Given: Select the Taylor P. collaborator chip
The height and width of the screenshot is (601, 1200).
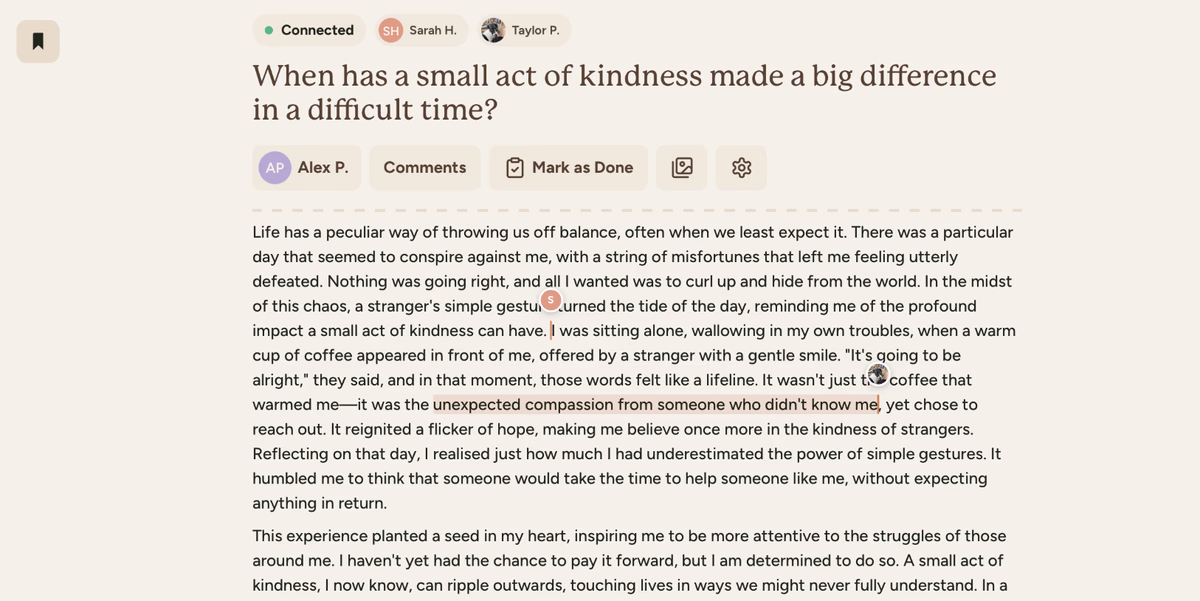Looking at the screenshot, I should pos(524,31).
